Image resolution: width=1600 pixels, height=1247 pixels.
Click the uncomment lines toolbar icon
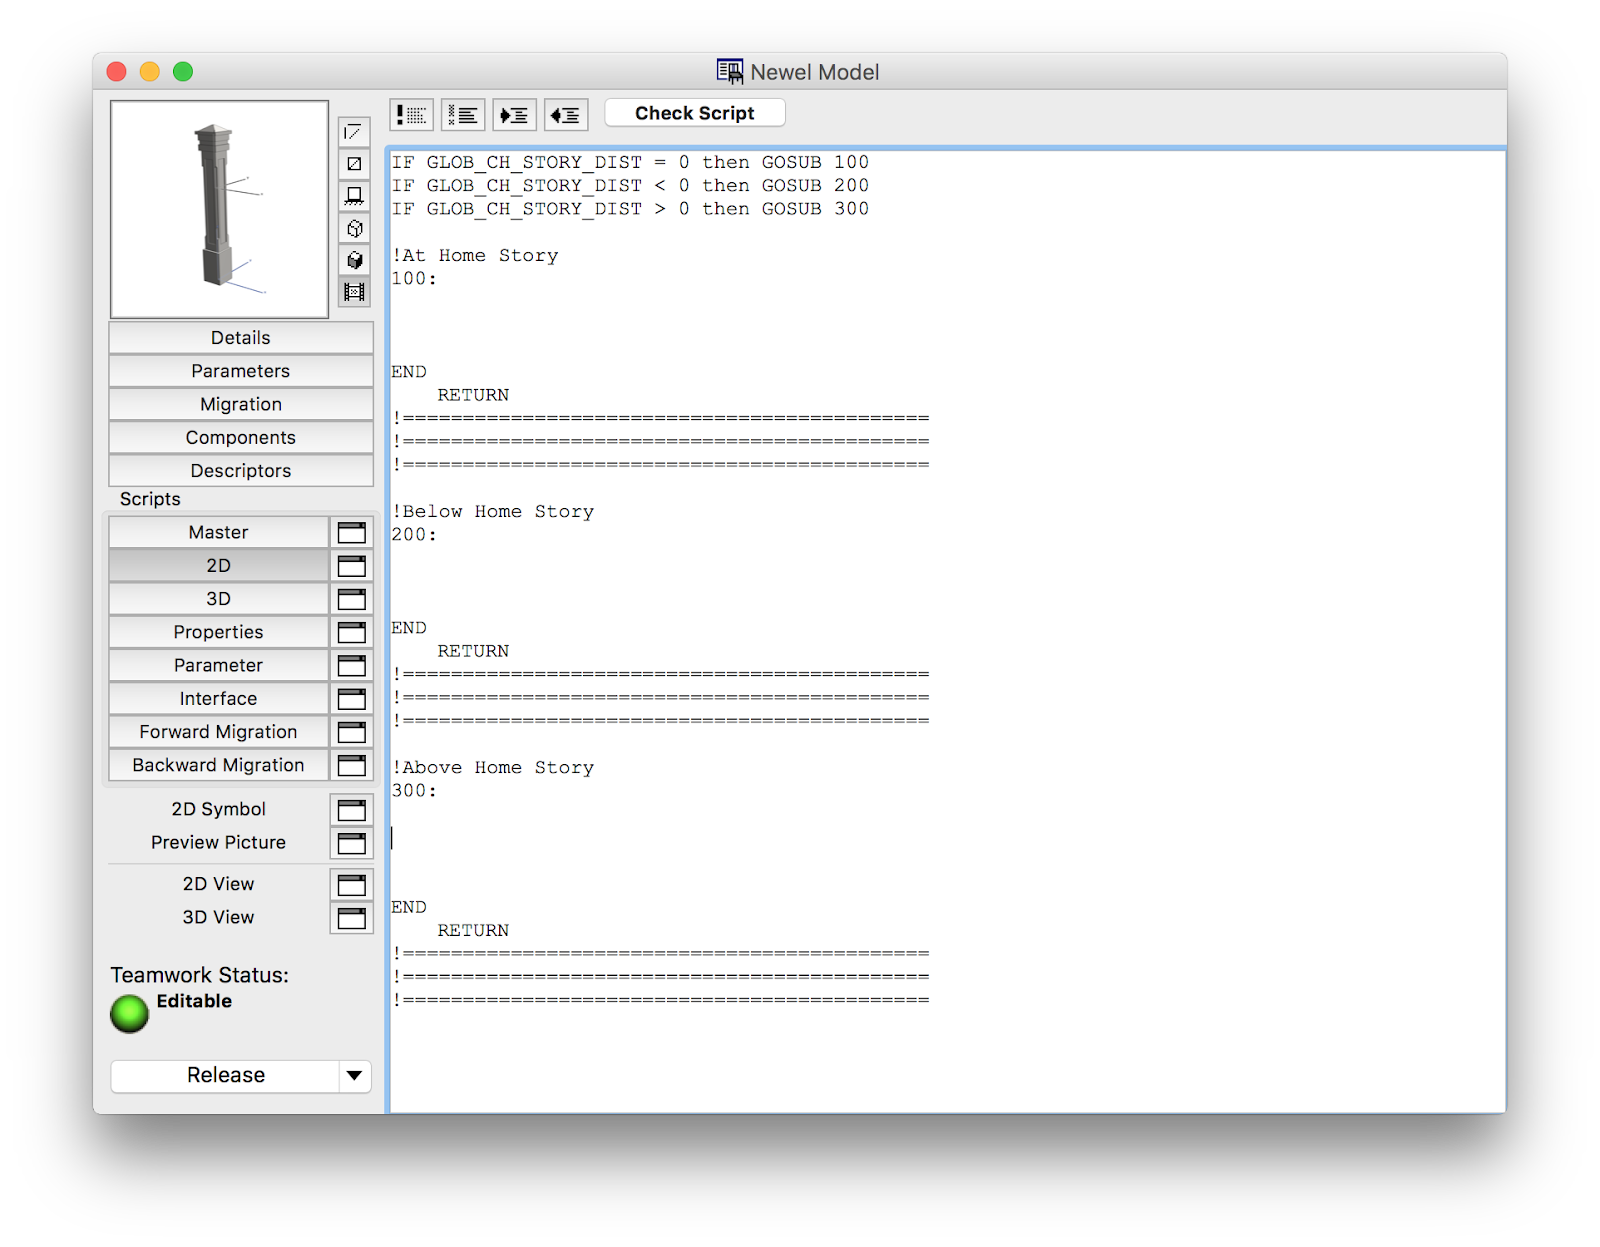point(463,115)
